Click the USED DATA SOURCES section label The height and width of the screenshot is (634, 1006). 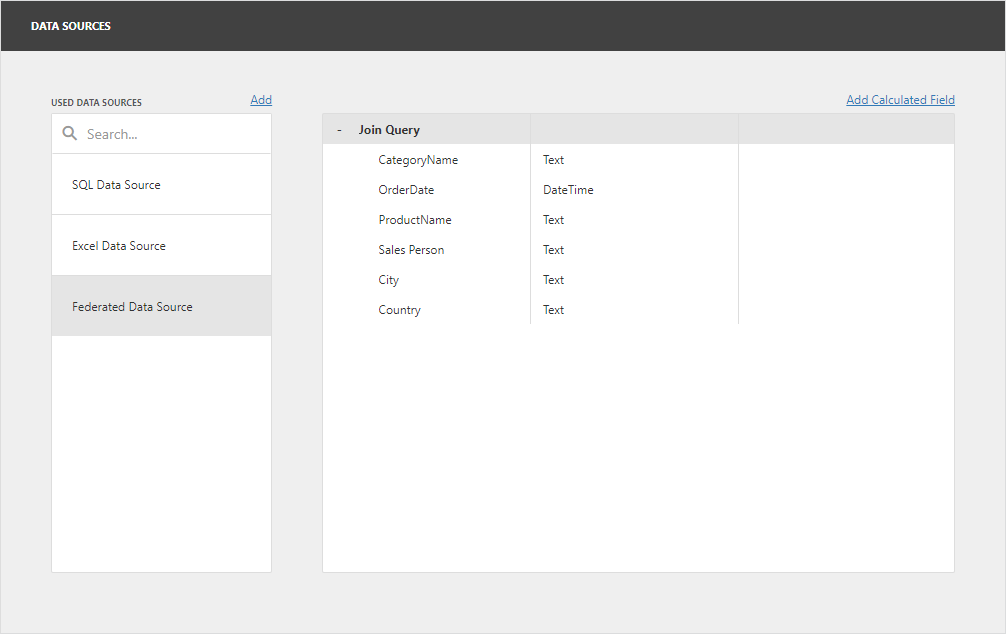pyautogui.click(x=96, y=101)
